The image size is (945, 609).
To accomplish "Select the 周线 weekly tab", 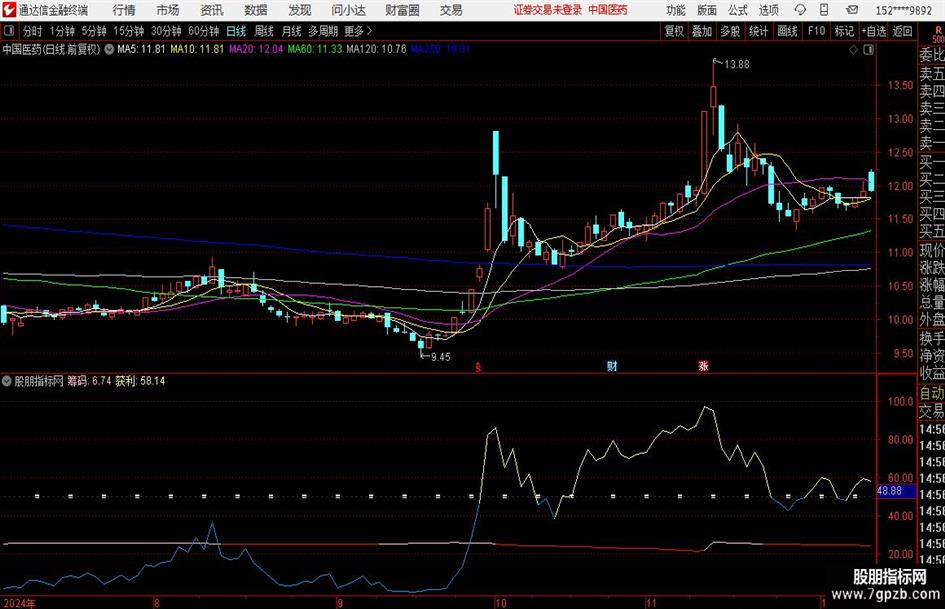I will [263, 31].
